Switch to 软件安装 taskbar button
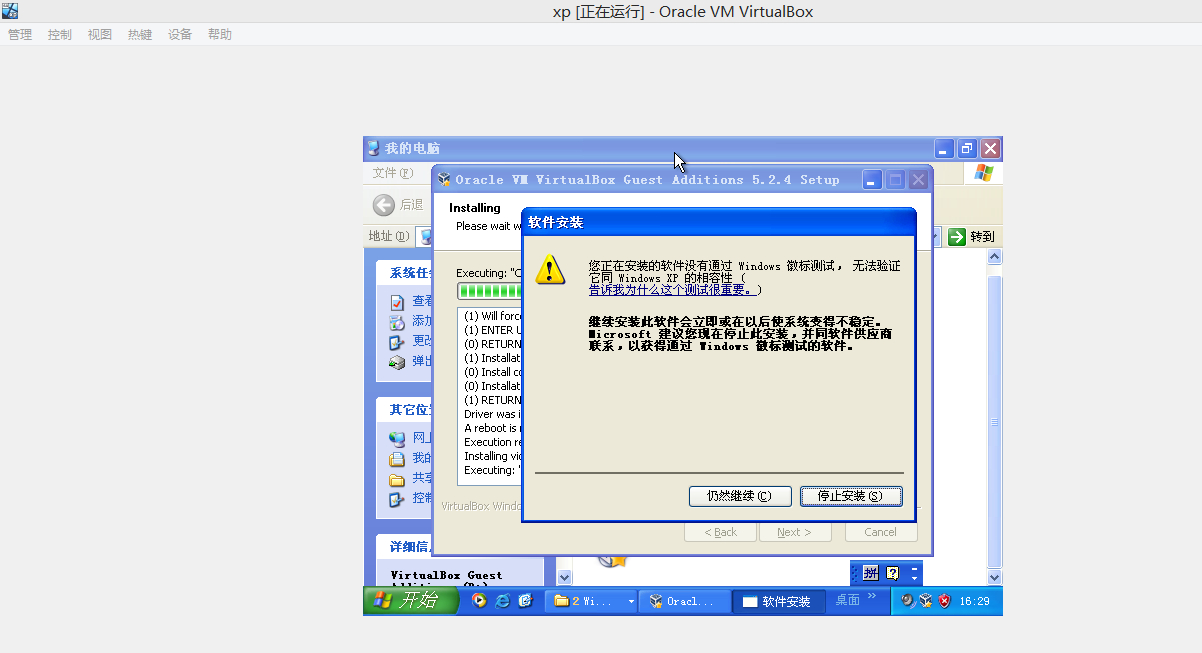 pos(779,601)
